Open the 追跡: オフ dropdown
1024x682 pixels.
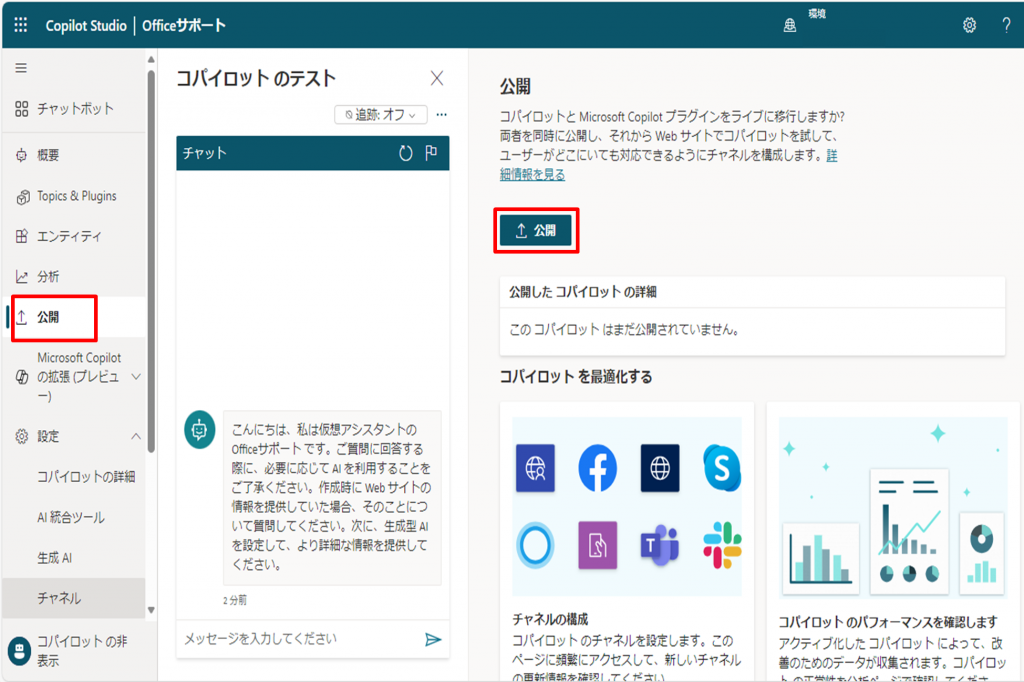coord(381,115)
